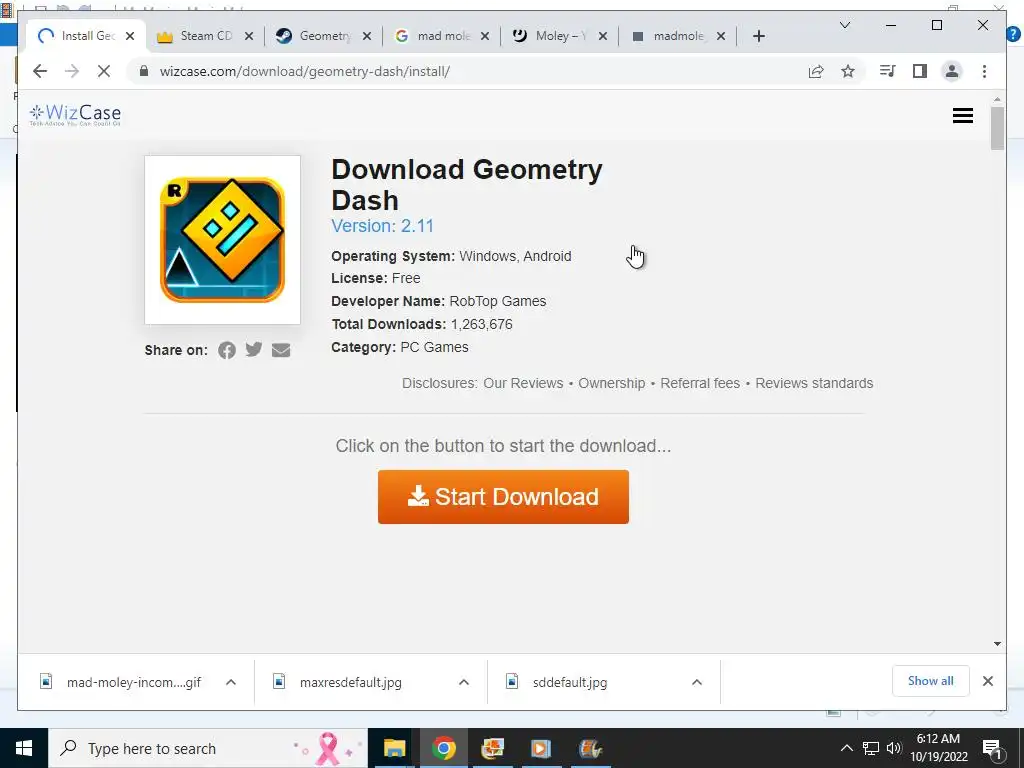The image size is (1024, 768).
Task: Open the tab search dropdown arrow
Action: [844, 25]
